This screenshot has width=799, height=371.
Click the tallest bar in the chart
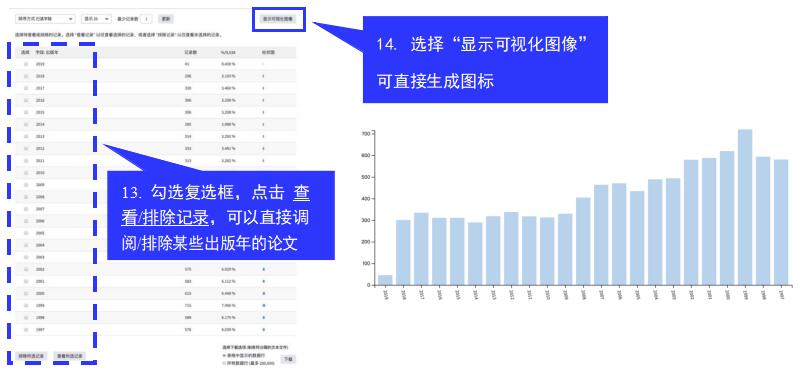745,207
